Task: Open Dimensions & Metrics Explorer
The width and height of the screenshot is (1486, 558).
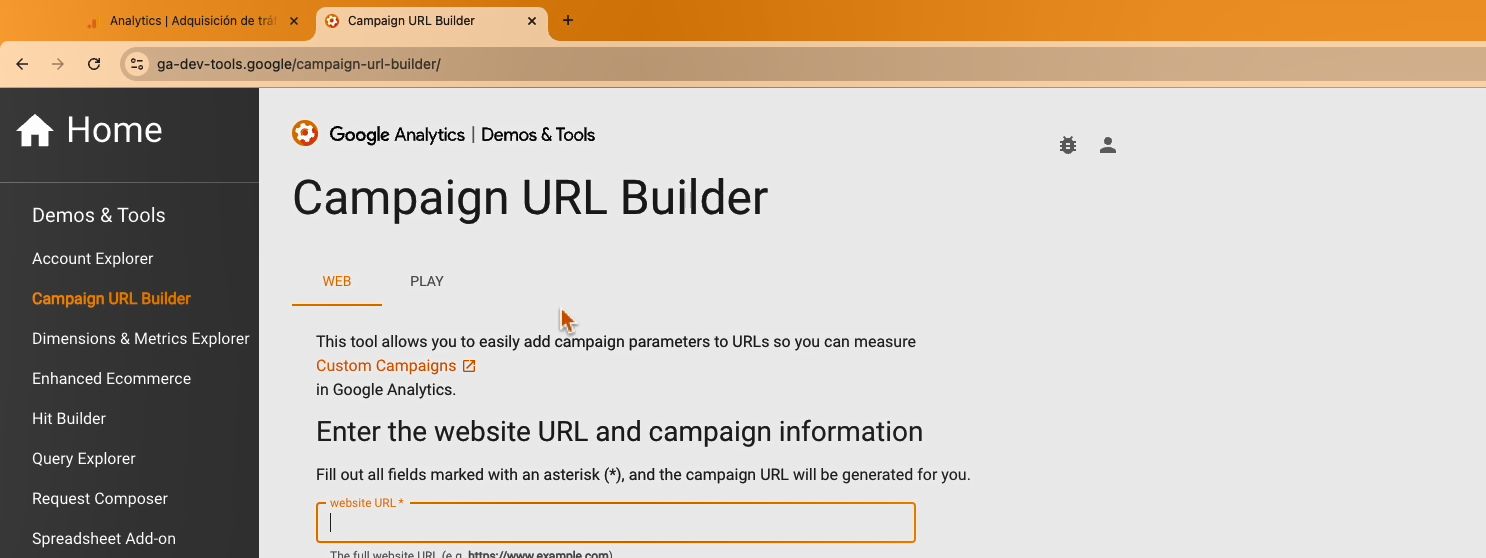Action: [141, 338]
